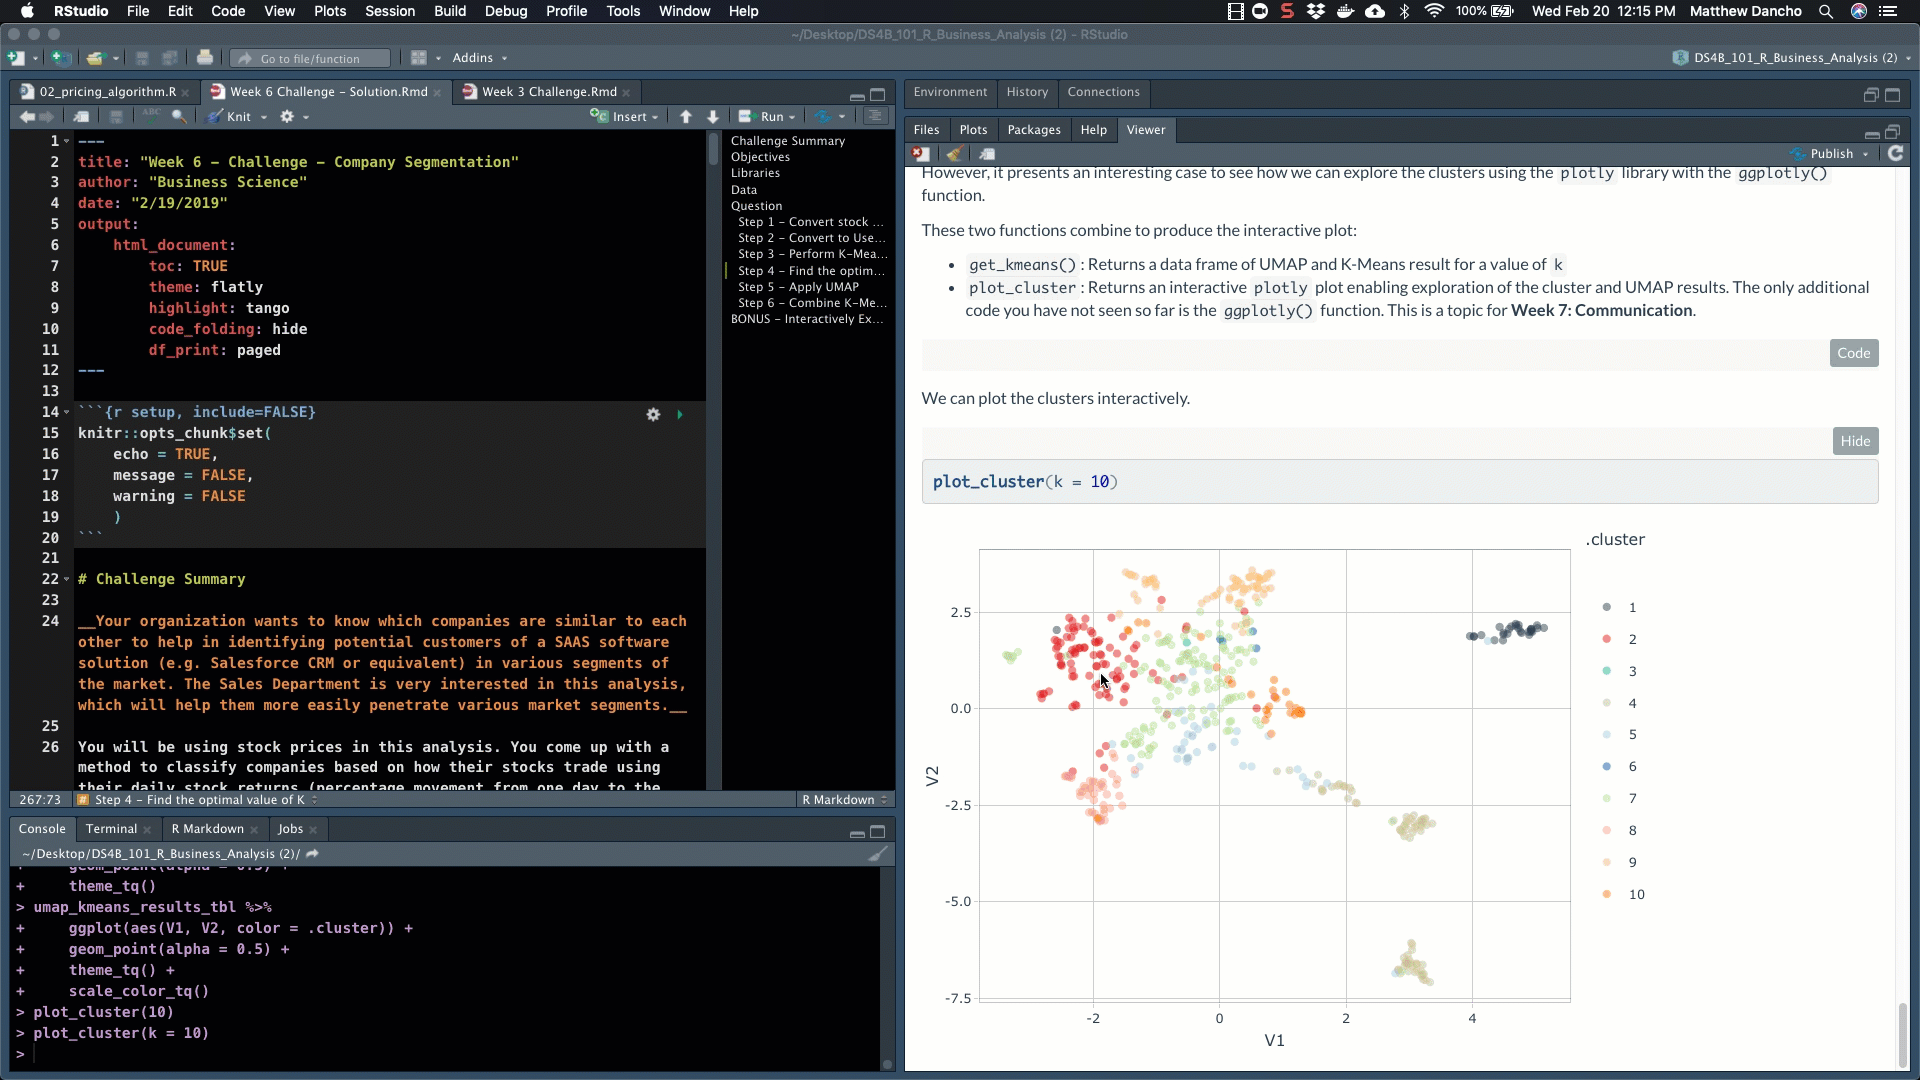This screenshot has height=1080, width=1920.
Task: Click the Save current document icon in main toolbar
Action: [142, 58]
